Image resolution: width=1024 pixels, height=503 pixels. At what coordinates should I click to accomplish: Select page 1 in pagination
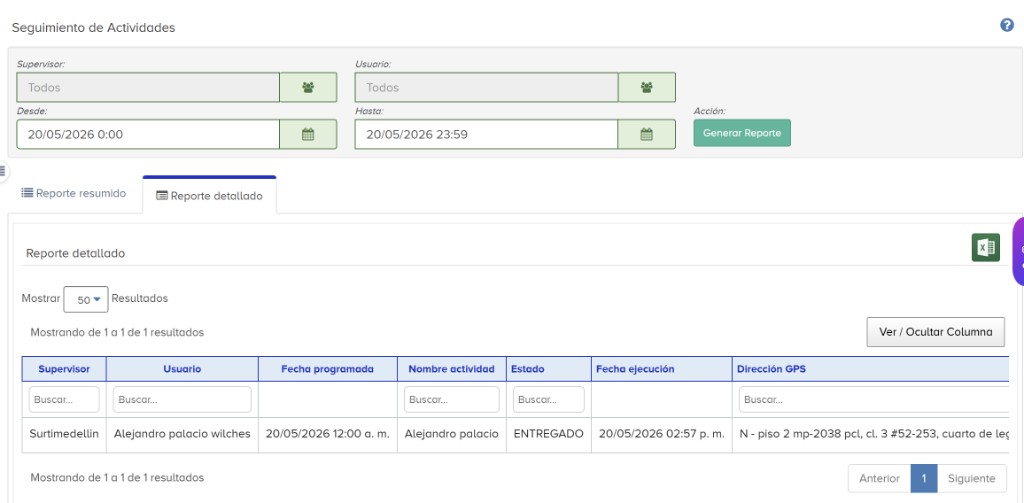coord(924,478)
